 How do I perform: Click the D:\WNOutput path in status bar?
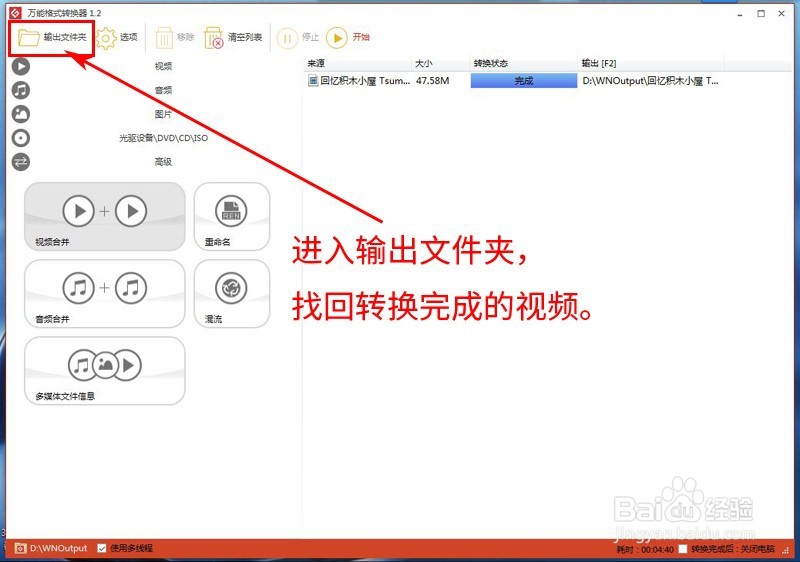click(58, 548)
